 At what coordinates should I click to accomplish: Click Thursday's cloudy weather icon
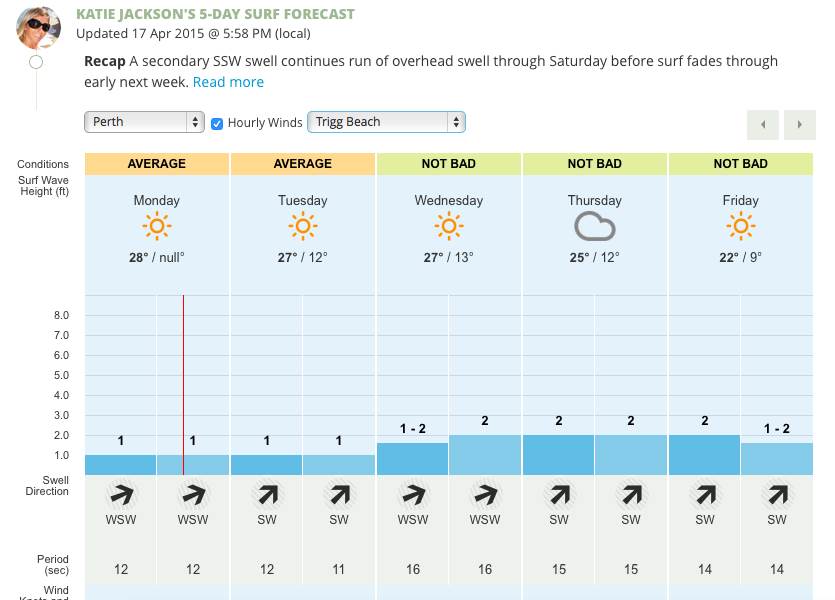coord(594,226)
